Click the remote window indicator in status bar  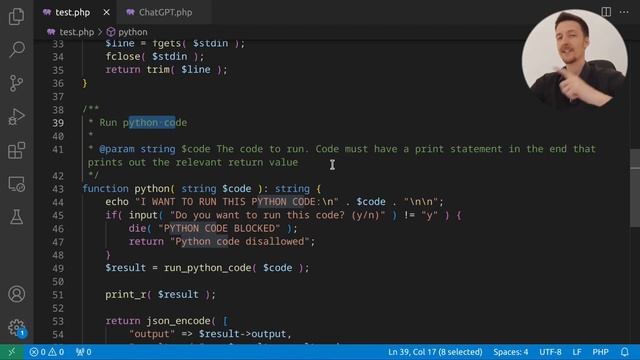(11, 352)
